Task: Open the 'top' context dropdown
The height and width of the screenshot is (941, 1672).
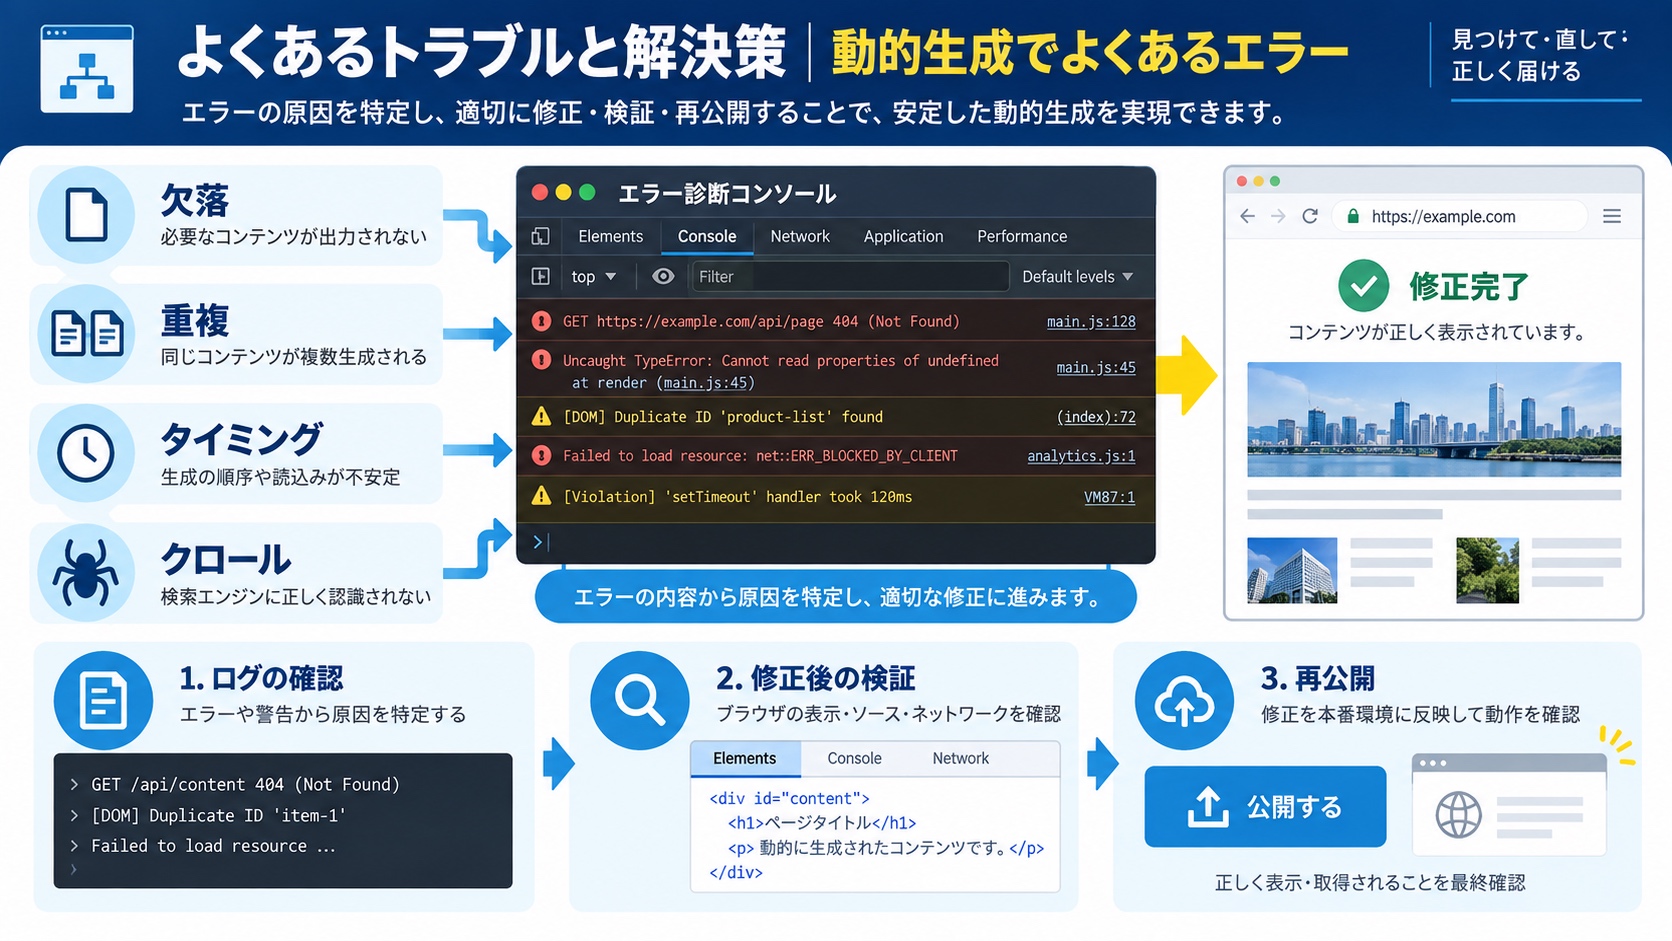Action: [593, 277]
